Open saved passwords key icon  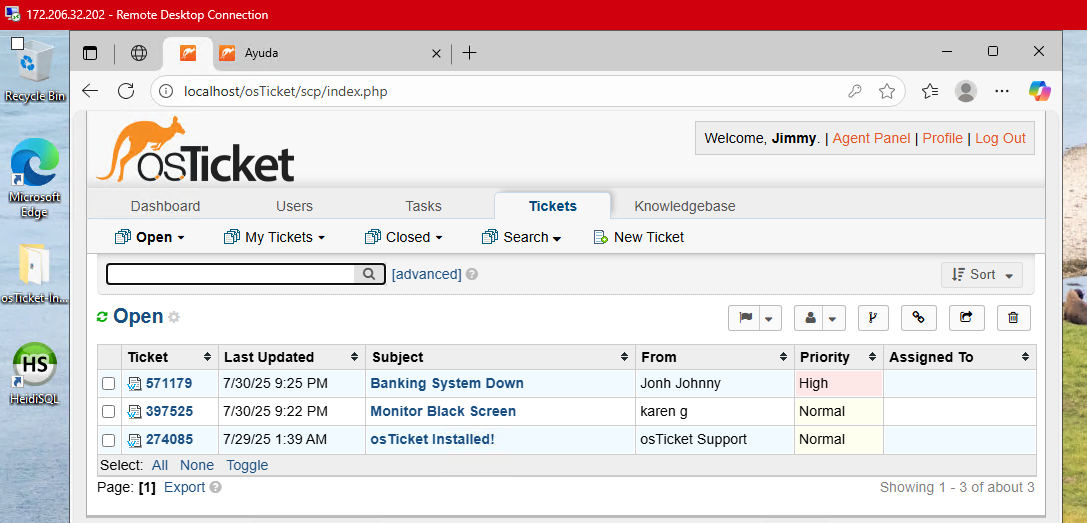(x=855, y=91)
